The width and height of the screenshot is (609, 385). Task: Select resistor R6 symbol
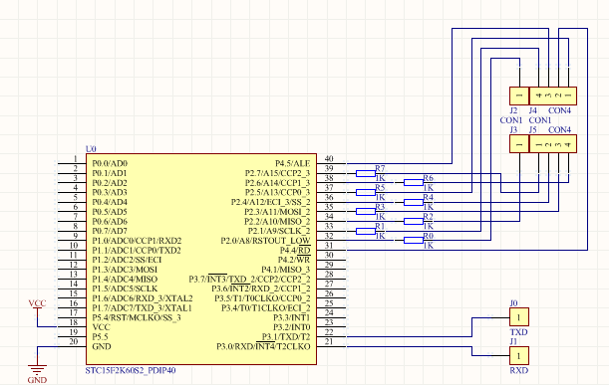click(x=414, y=183)
